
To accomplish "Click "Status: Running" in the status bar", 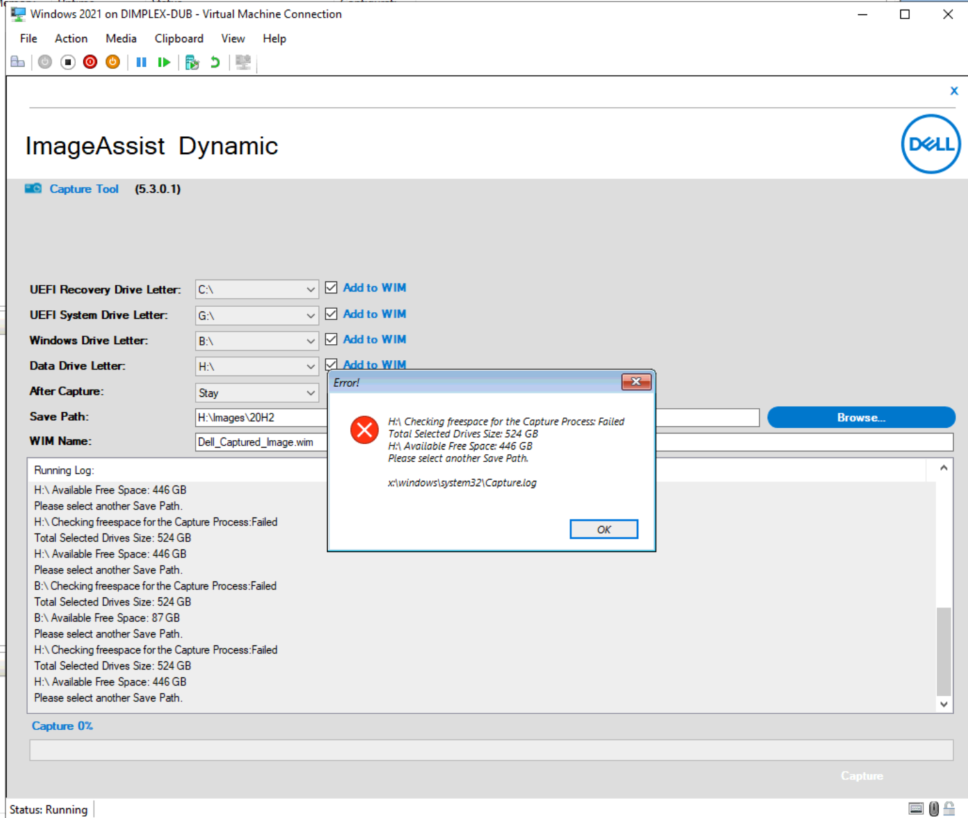I will pos(49,809).
